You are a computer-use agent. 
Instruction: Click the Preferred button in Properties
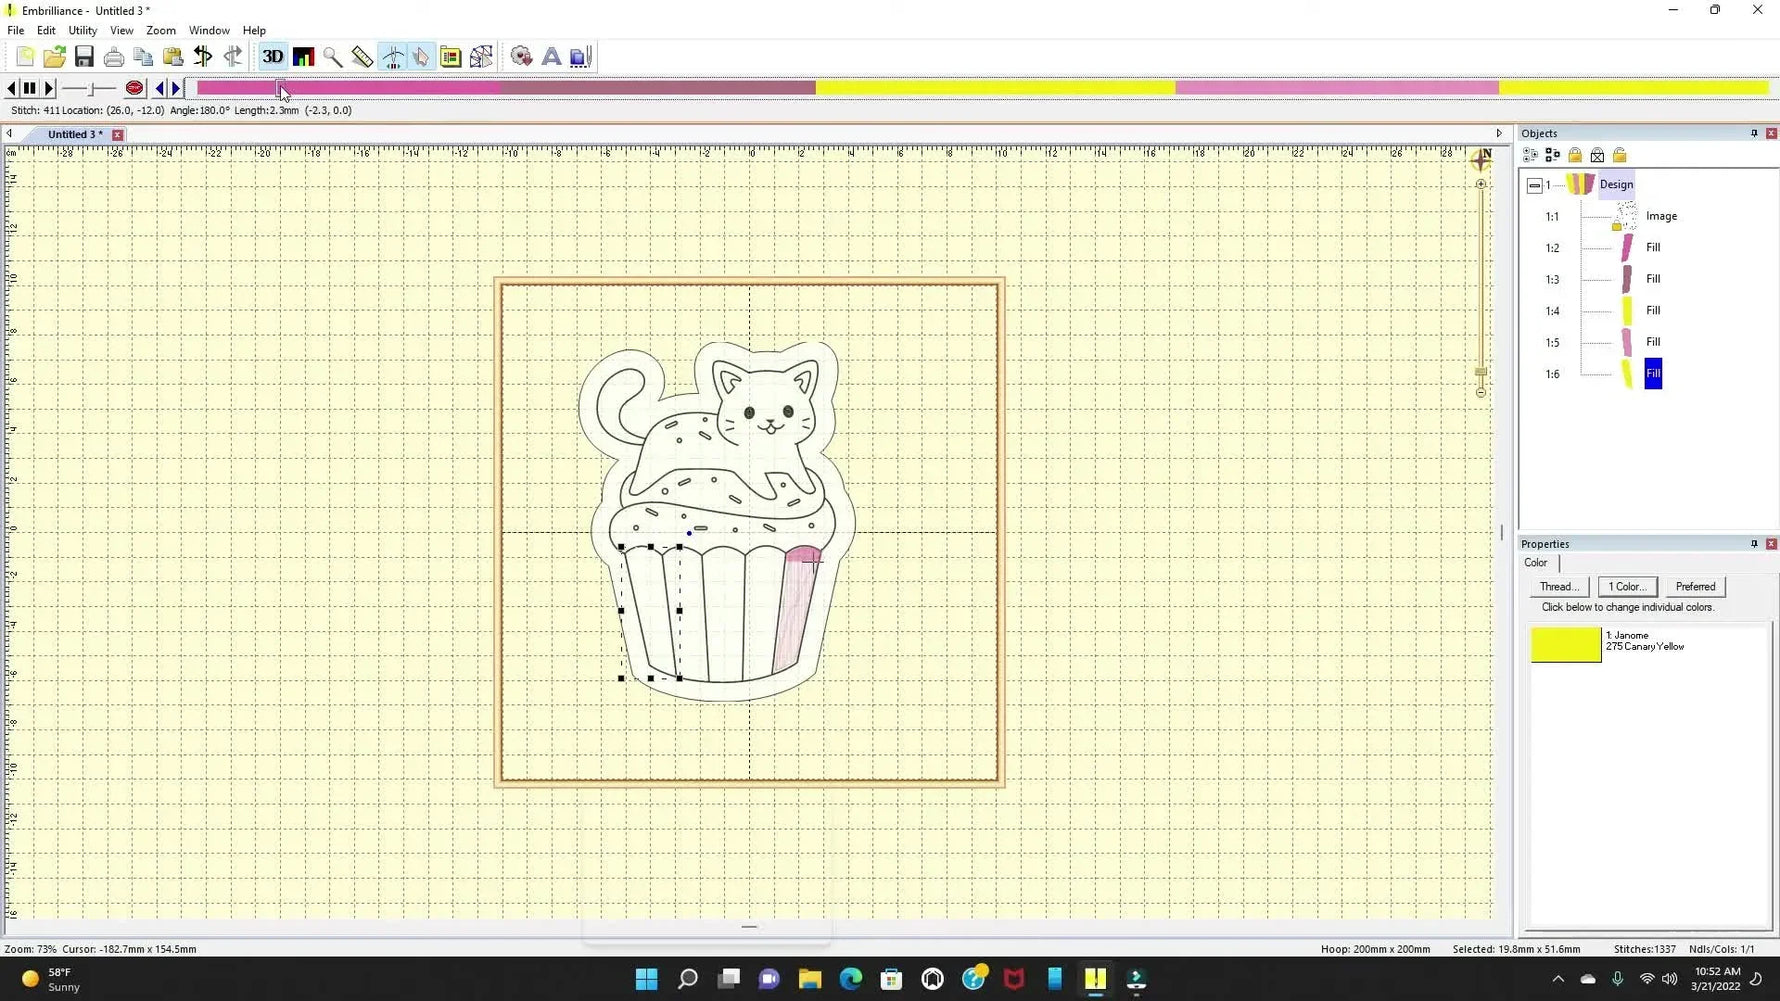[x=1694, y=587]
